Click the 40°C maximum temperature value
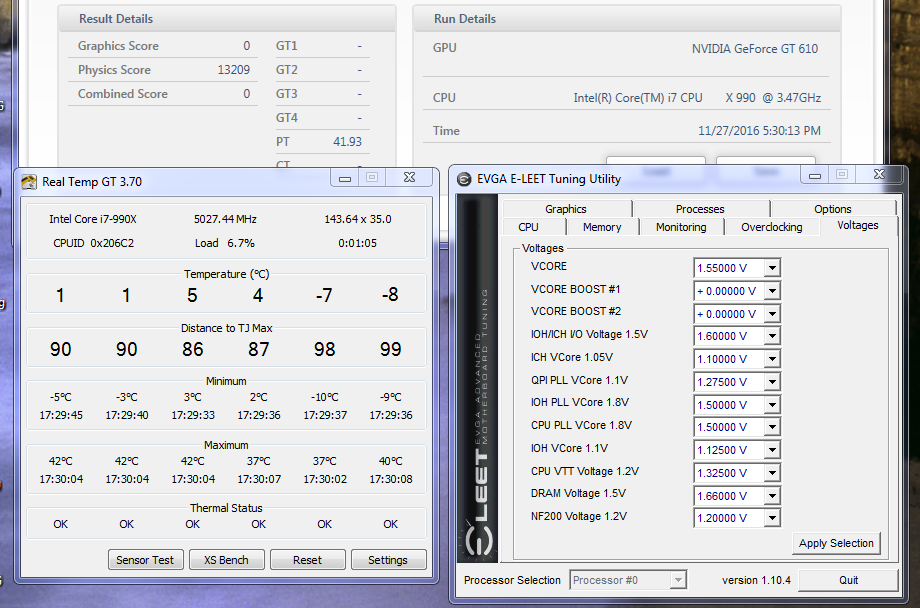Image resolution: width=920 pixels, height=608 pixels. click(x=391, y=461)
